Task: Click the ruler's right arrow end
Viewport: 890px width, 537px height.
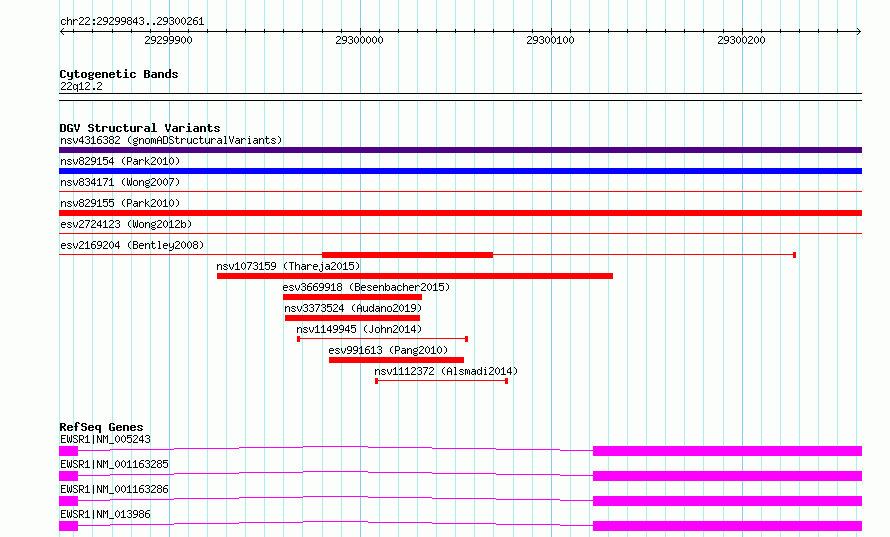Action: click(859, 31)
